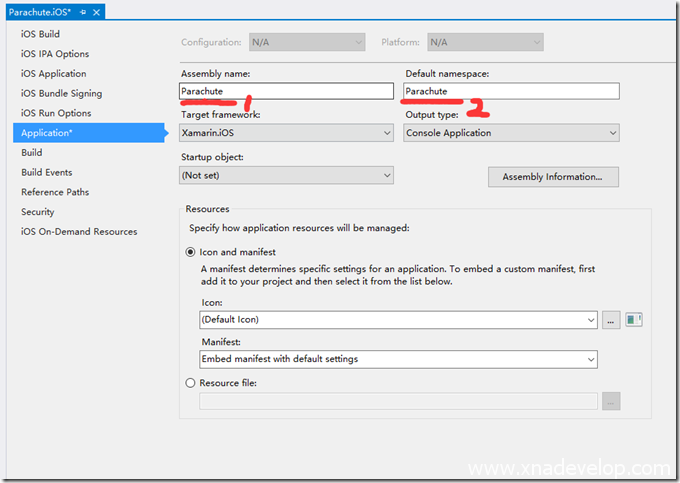680x483 pixels.
Task: Select the Reference Paths page
Action: (55, 192)
